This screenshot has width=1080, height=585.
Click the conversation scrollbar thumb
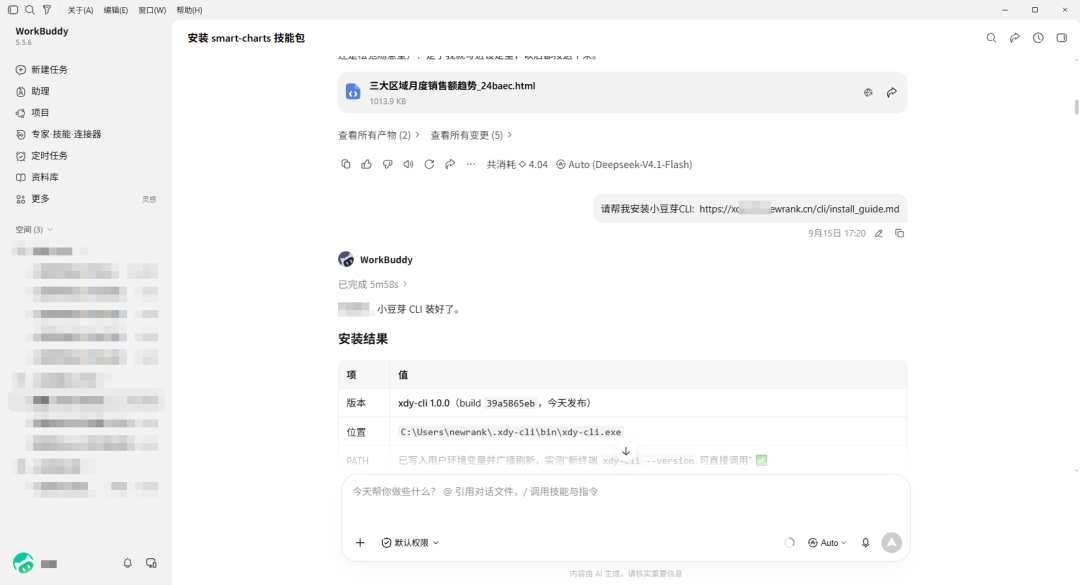(x=1076, y=107)
